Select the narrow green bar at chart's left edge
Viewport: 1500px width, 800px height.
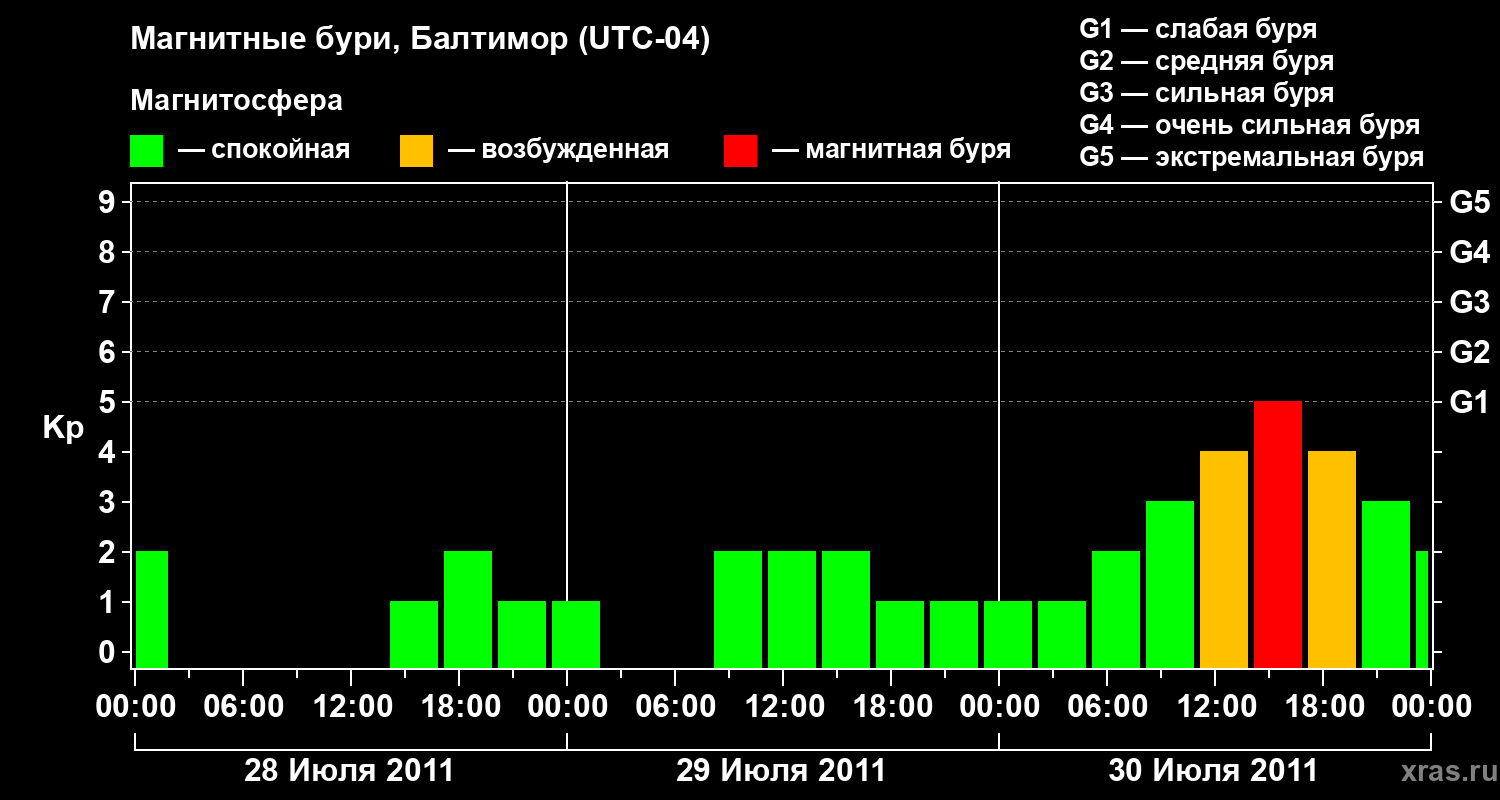[152, 609]
